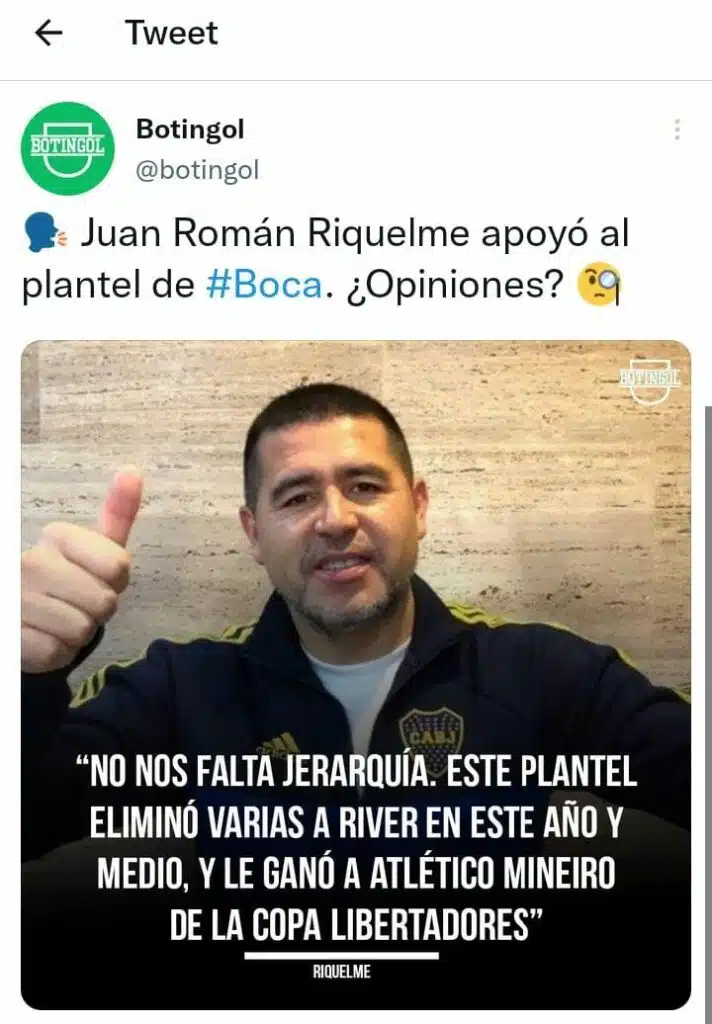Viewport: 712px width, 1024px height.
Task: Click the Tweet header title
Action: pyautogui.click(x=171, y=33)
